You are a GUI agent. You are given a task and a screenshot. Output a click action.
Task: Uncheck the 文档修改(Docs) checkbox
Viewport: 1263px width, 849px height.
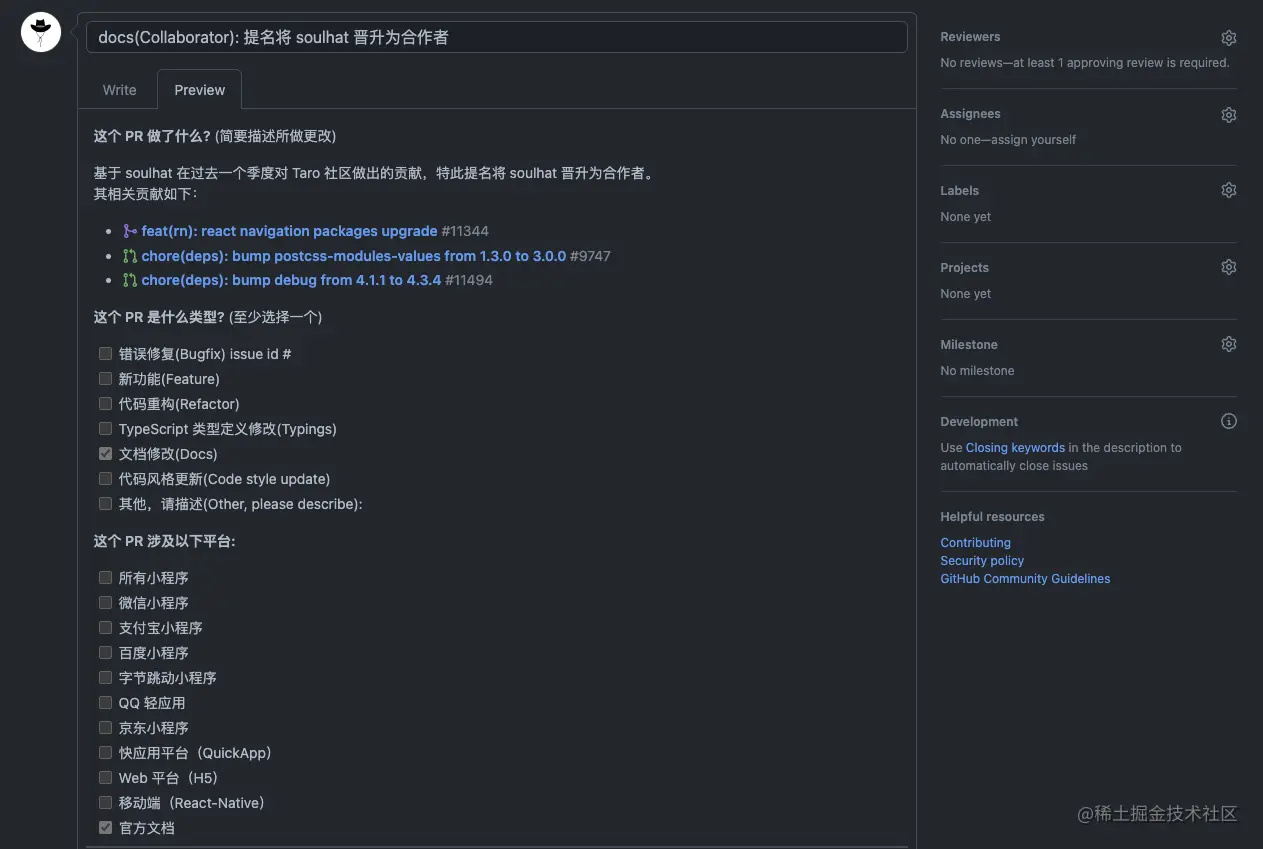tap(105, 453)
